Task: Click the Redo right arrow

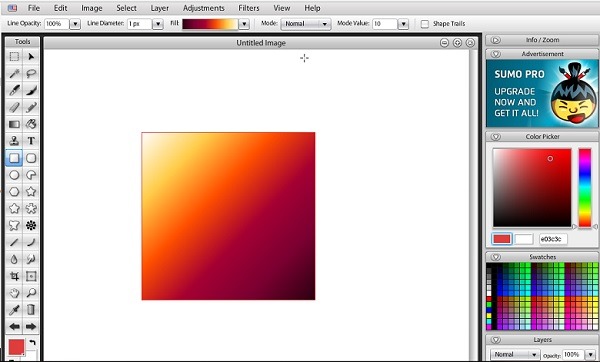Action: pyautogui.click(x=31, y=326)
